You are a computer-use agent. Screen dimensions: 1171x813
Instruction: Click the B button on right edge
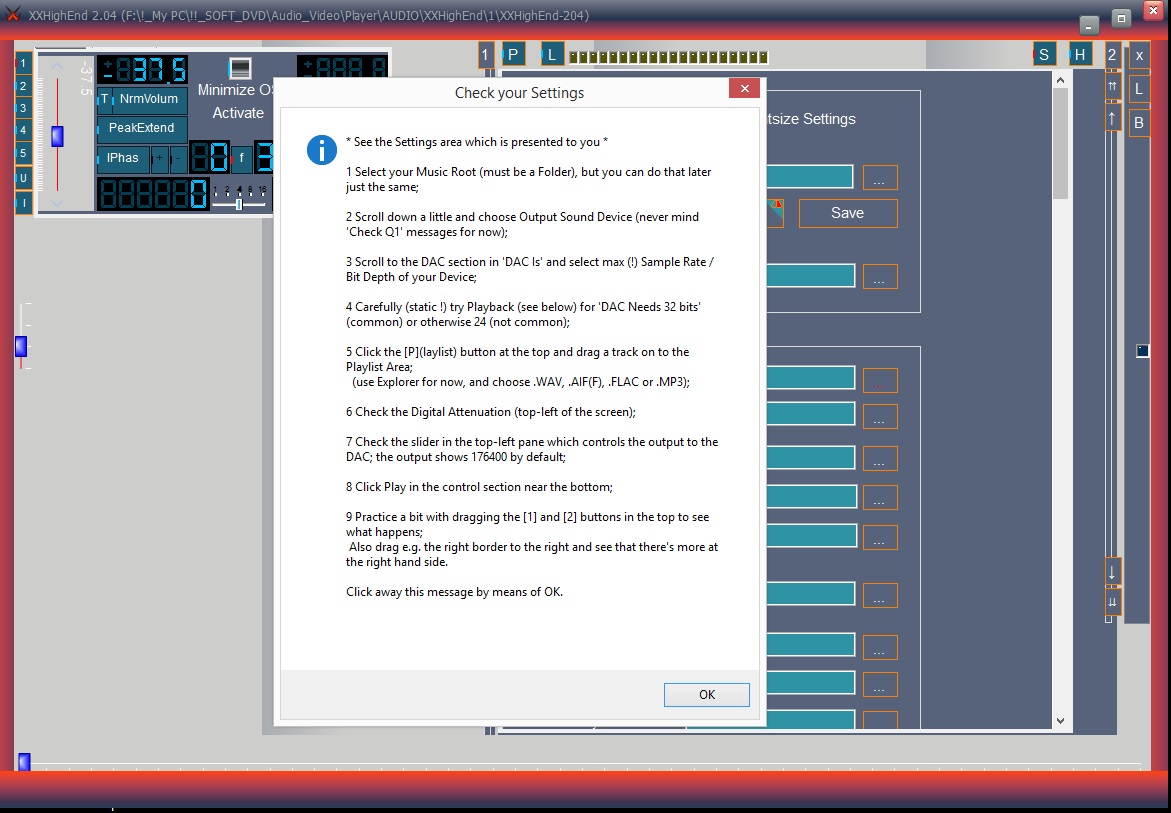click(1139, 122)
